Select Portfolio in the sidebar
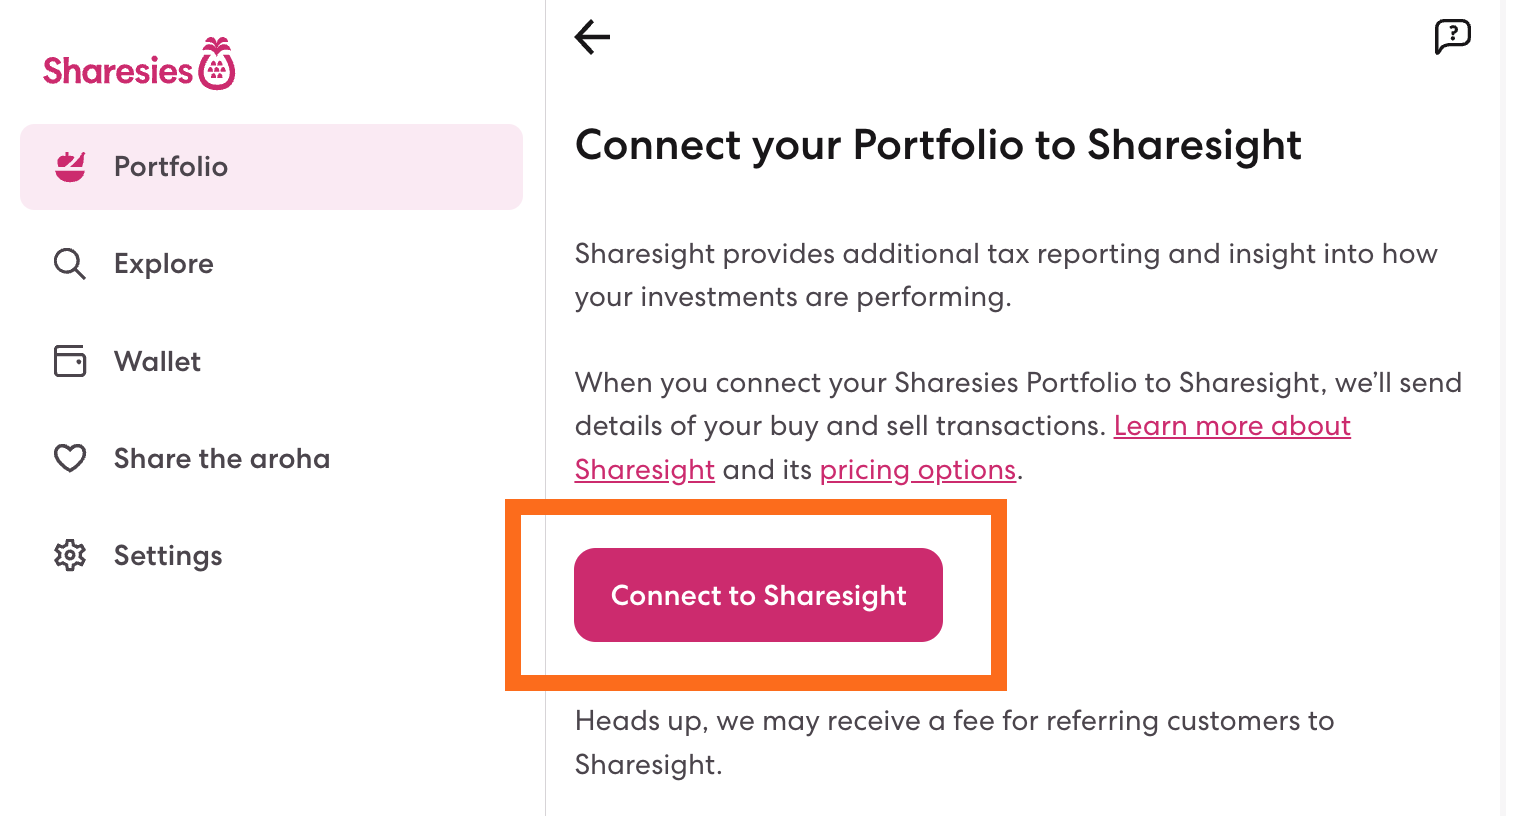Viewport: 1527px width, 816px height. click(x=171, y=166)
